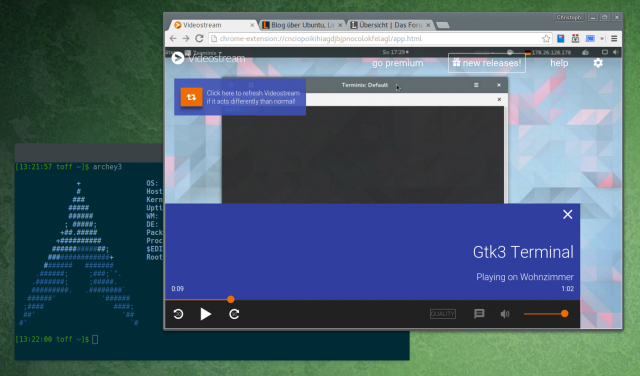Click the Videostream logo icon
This screenshot has height=376, width=640.
pos(178,58)
